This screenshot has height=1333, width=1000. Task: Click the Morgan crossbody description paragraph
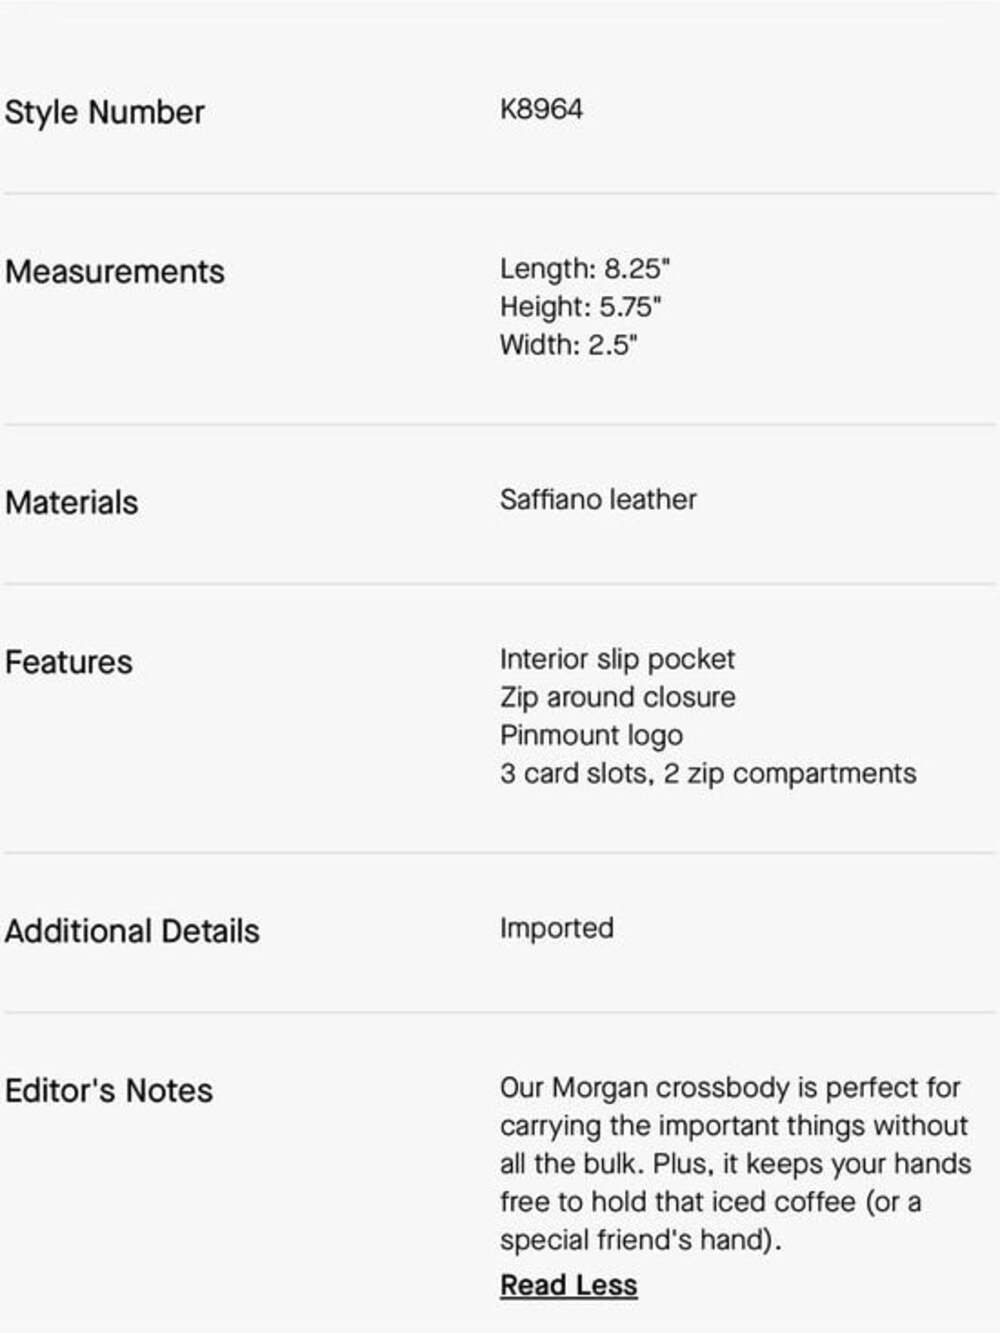click(735, 1163)
